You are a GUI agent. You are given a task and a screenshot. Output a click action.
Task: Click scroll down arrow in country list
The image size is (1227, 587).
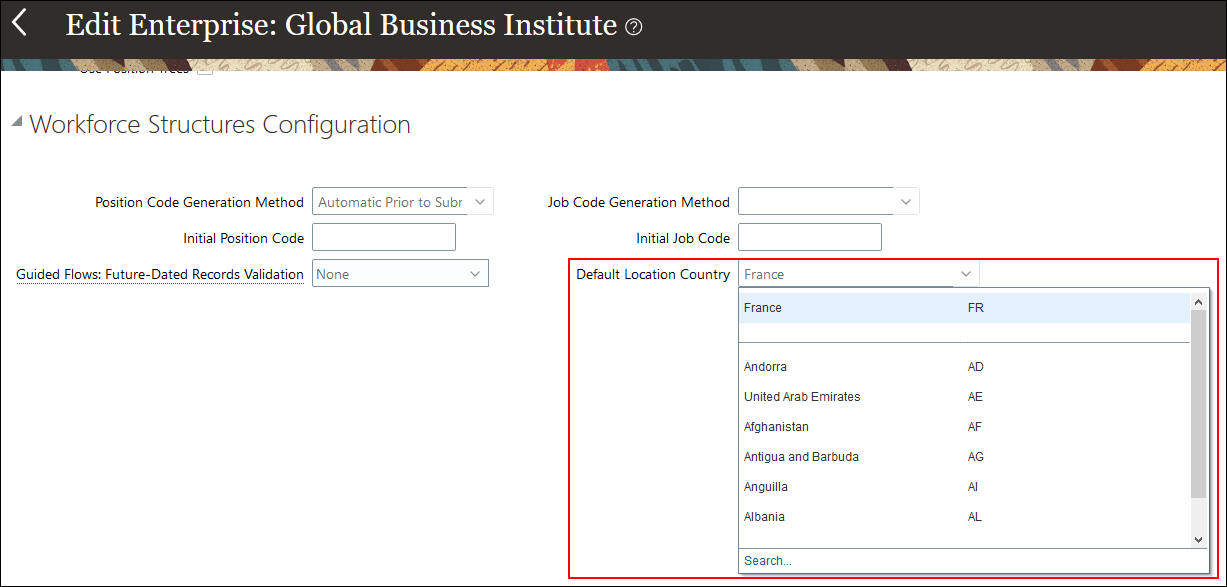click(1199, 540)
